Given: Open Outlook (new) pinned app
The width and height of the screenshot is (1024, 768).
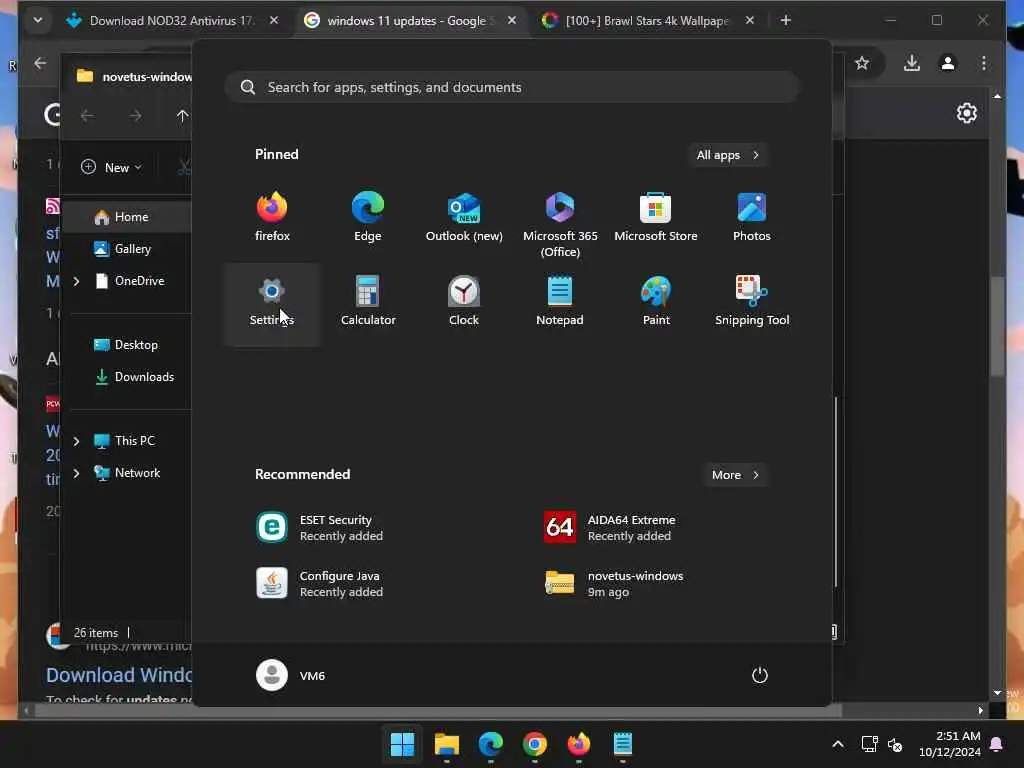Looking at the screenshot, I should 464,217.
